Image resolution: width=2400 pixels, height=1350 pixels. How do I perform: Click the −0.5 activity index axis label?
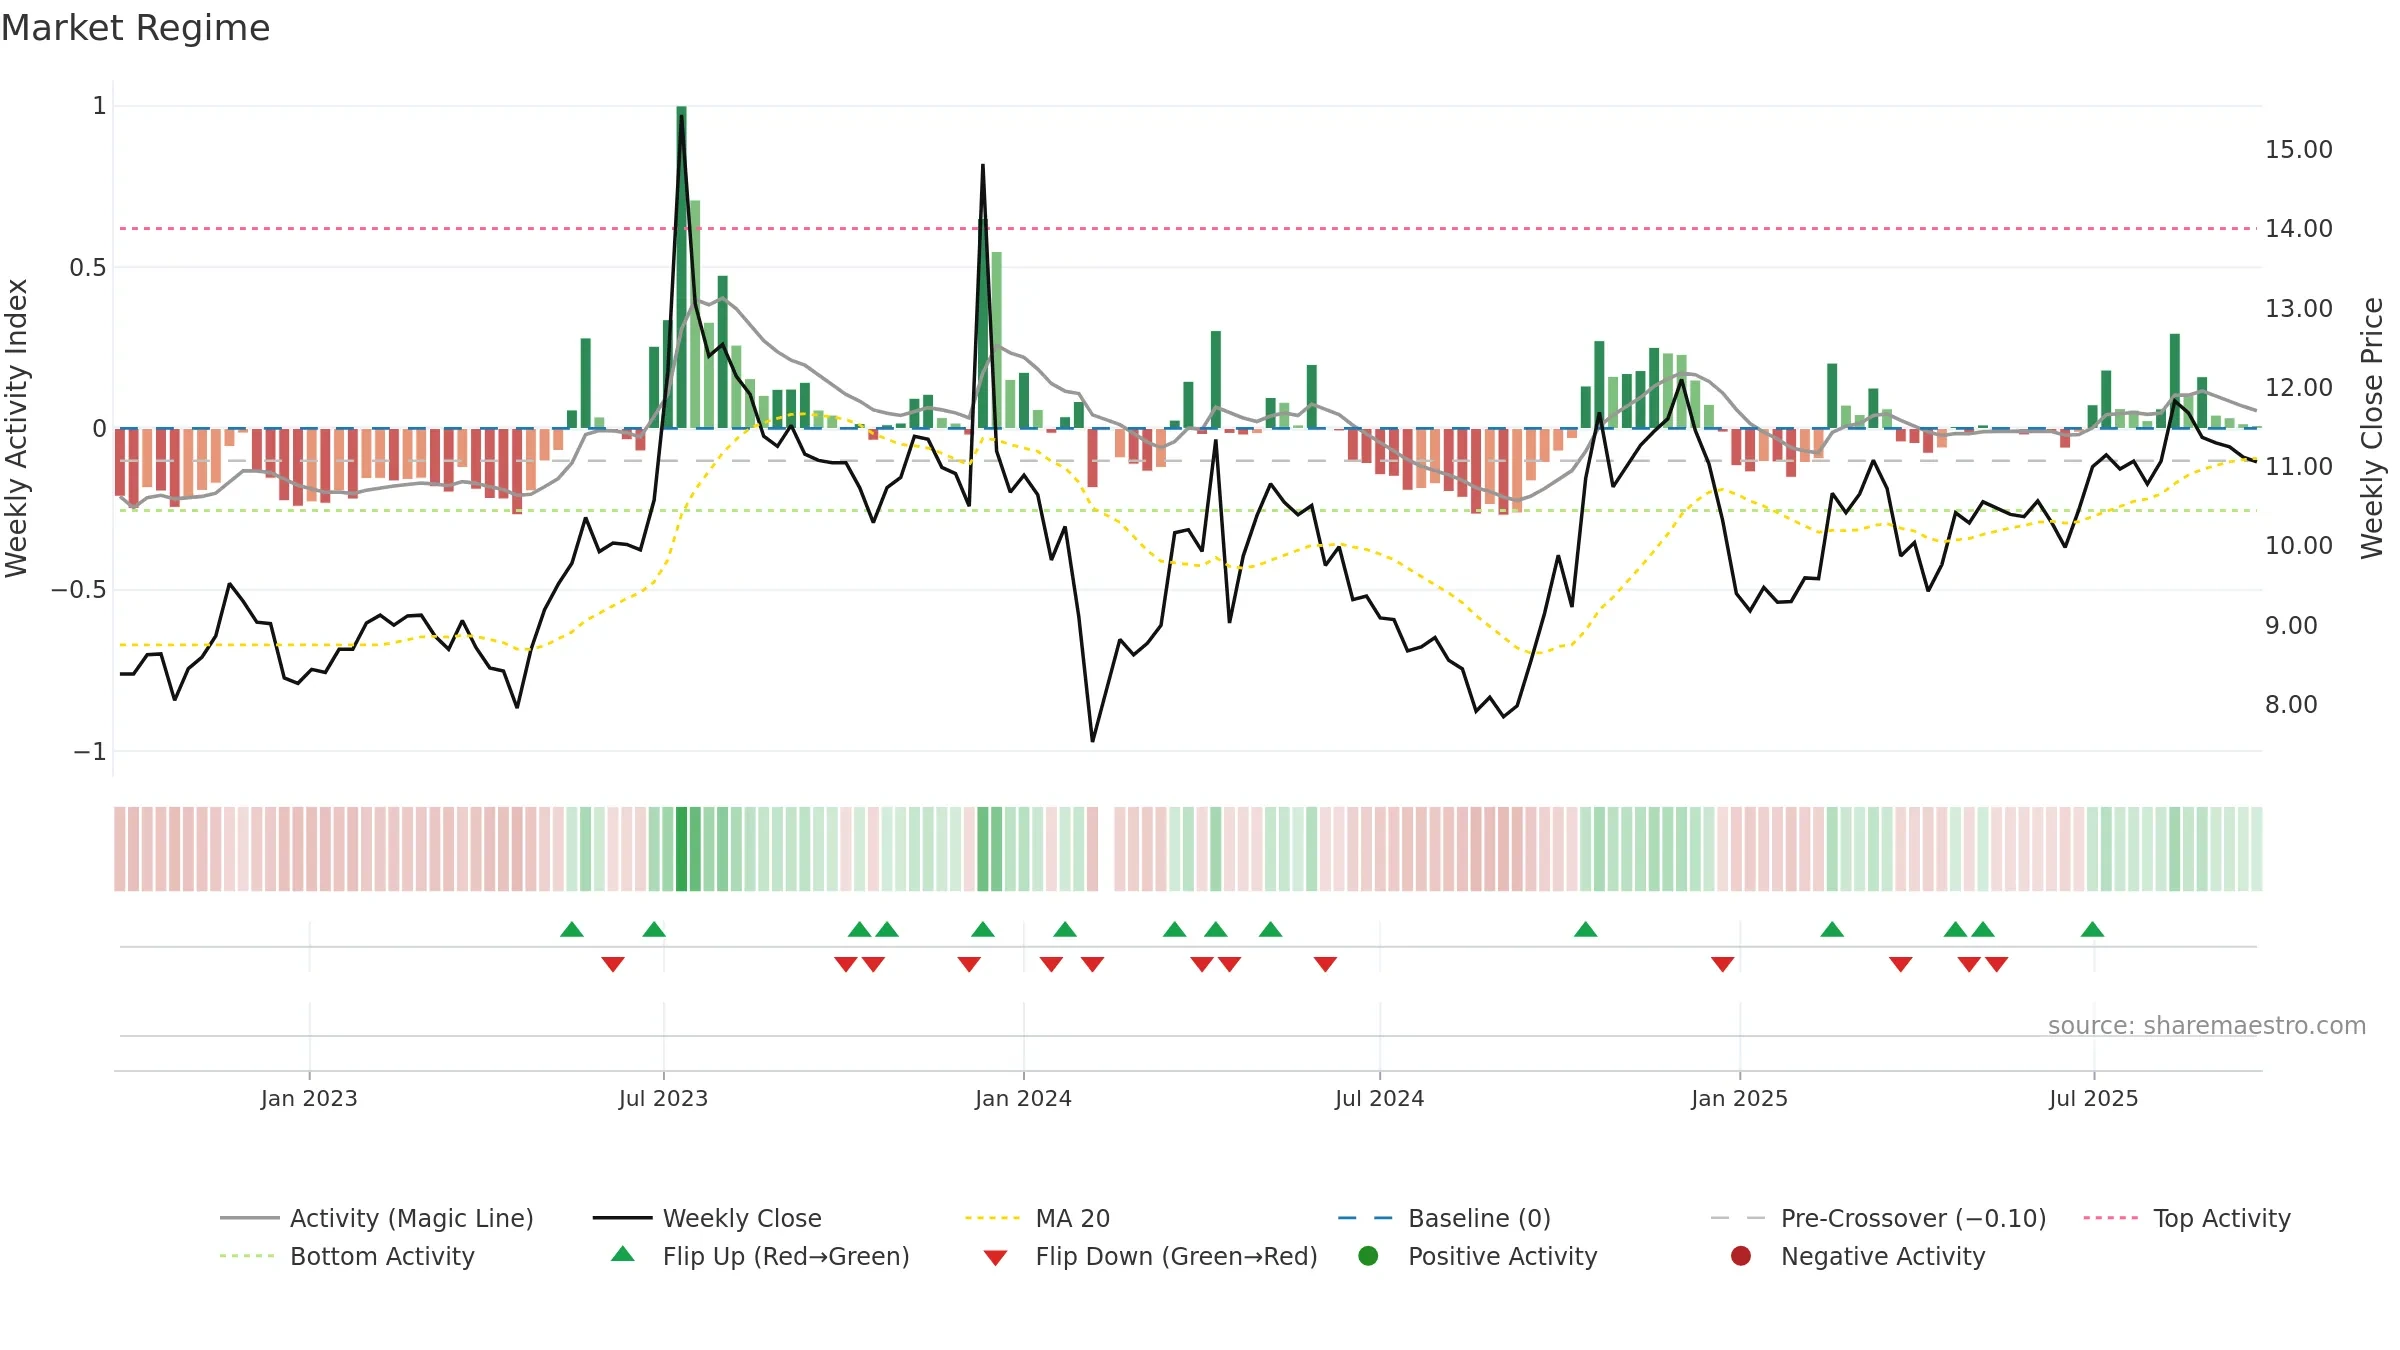tap(79, 590)
